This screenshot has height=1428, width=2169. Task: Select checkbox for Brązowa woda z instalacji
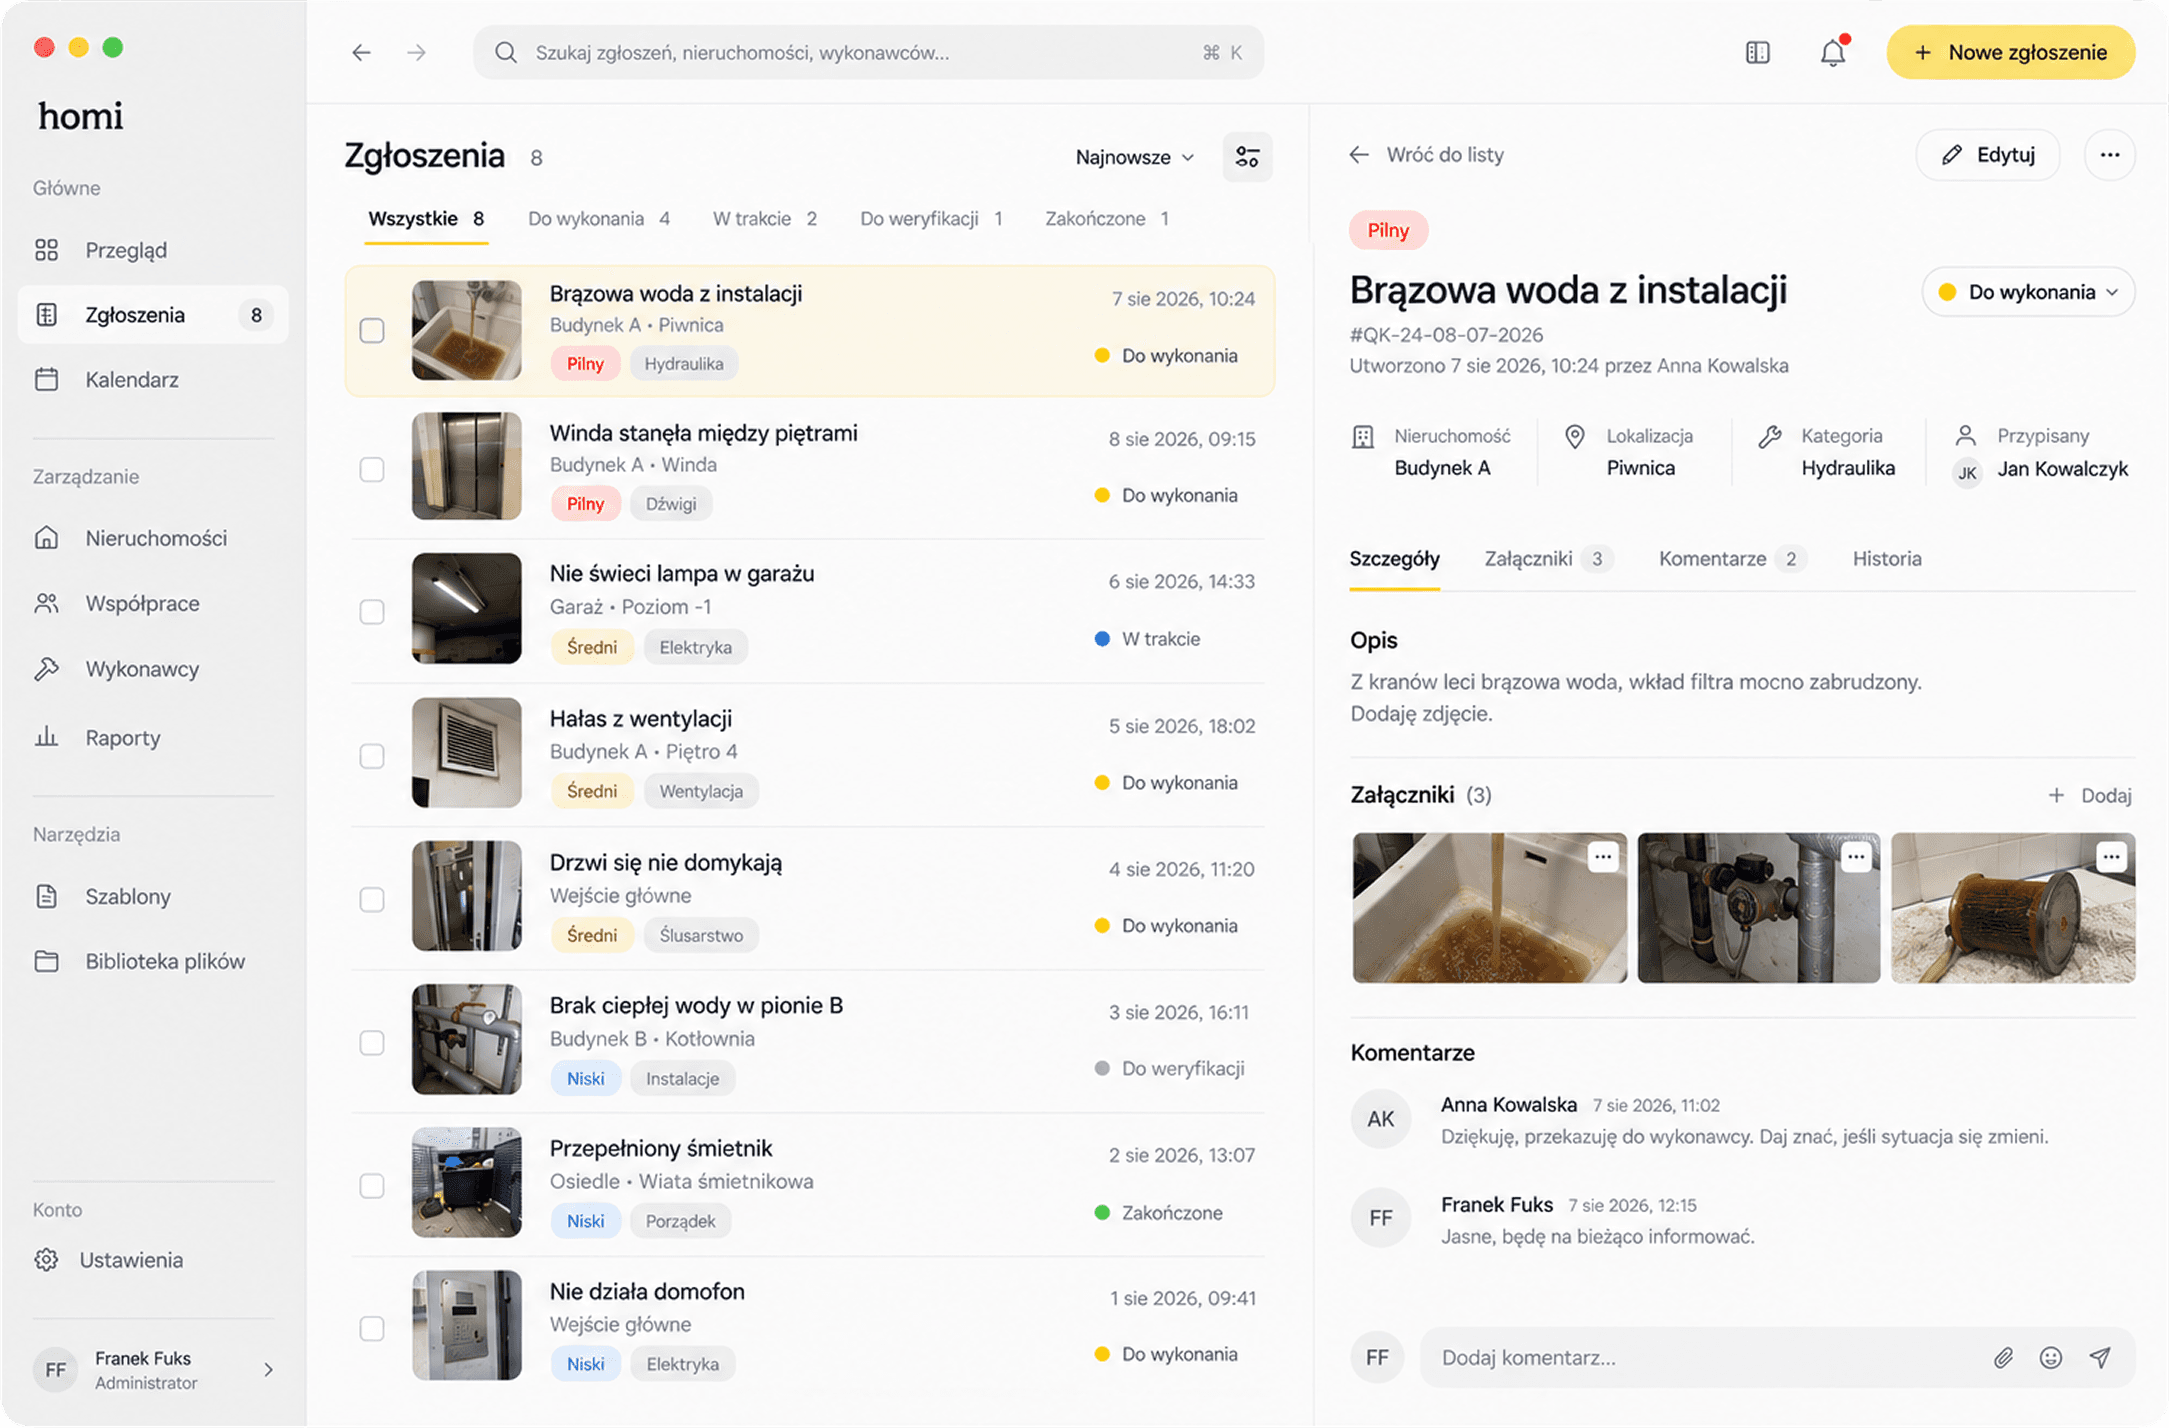372,330
